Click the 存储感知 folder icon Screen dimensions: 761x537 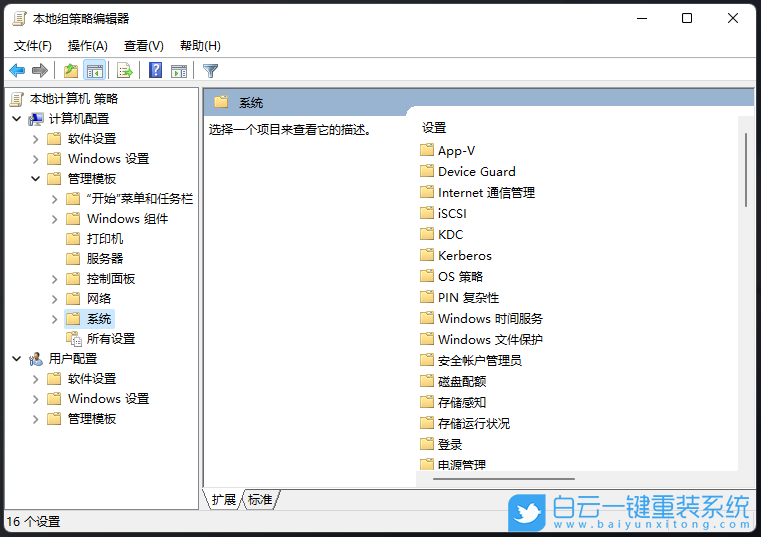point(427,402)
